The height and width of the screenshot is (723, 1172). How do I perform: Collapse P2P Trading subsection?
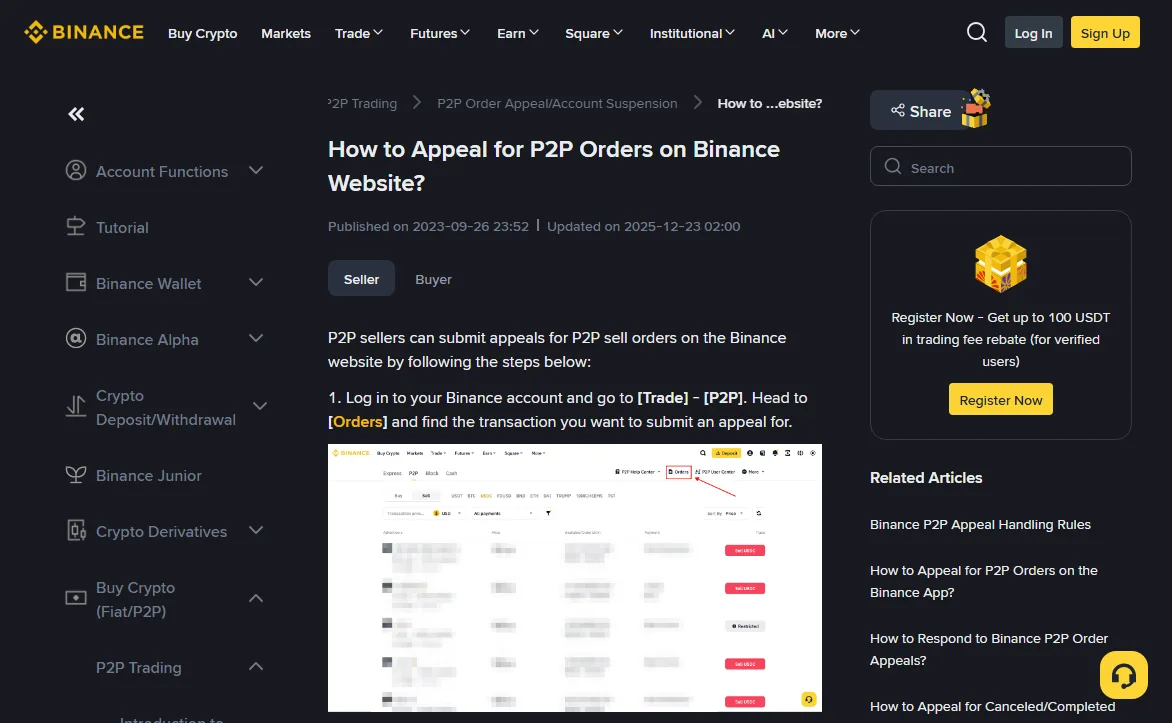click(x=256, y=666)
